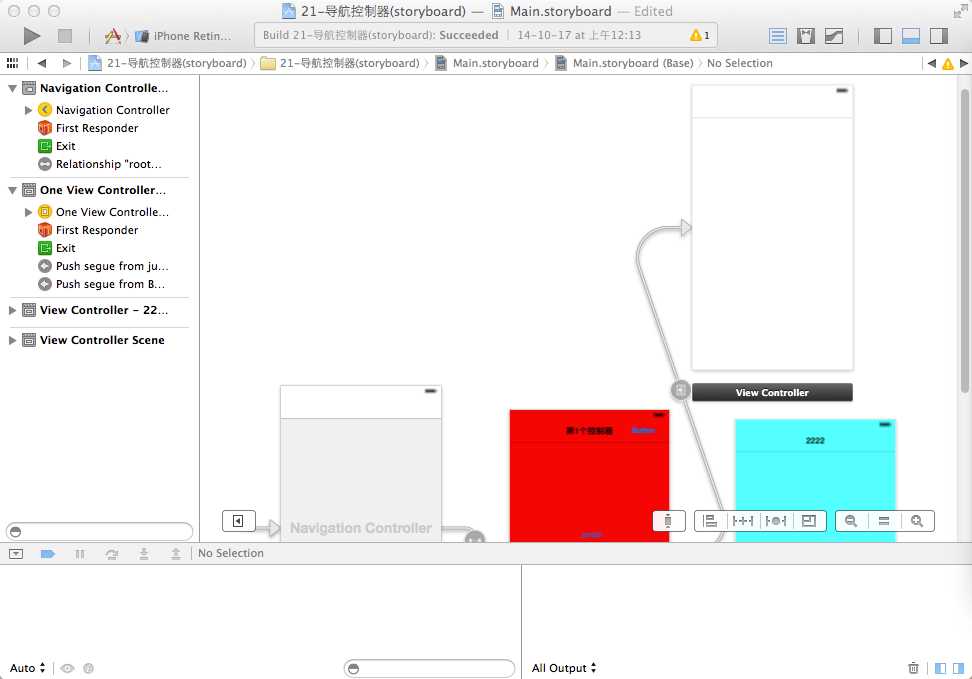Viewport: 972px width, 679px height.
Task: Click the outline filter search field
Action: coord(99,531)
